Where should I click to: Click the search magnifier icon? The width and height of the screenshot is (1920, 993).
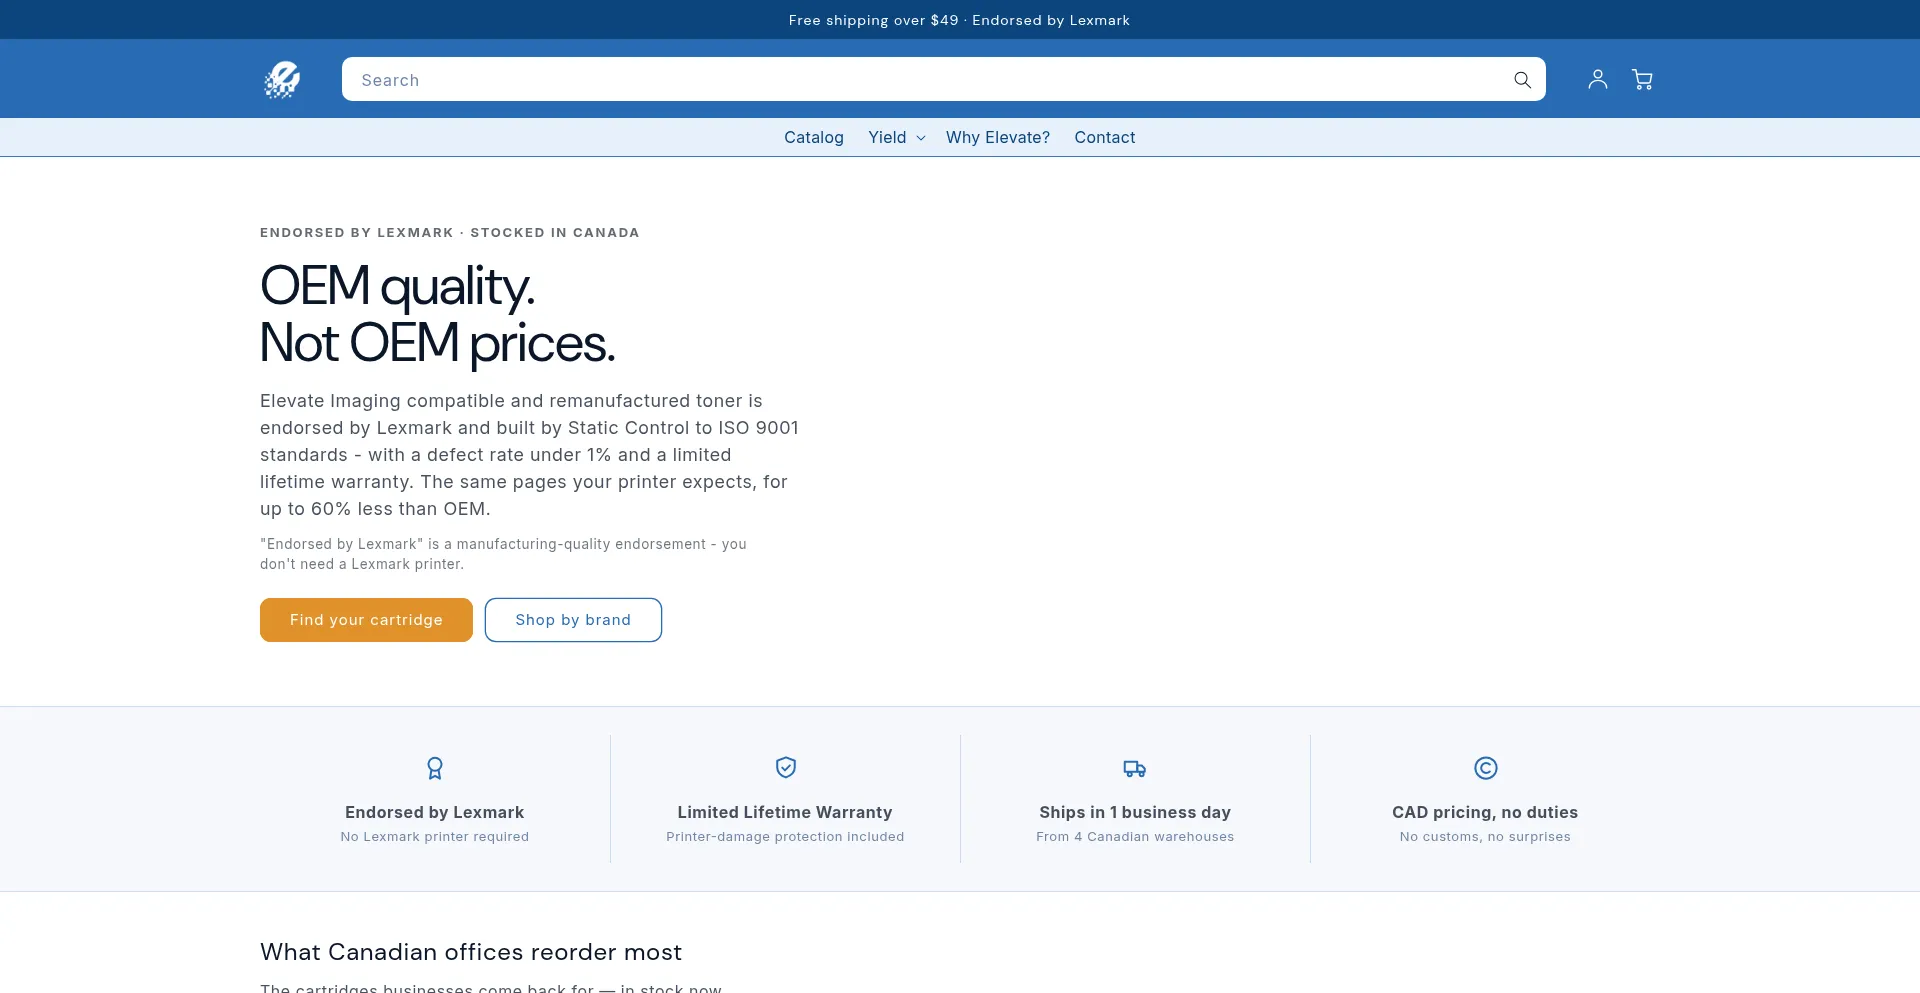tap(1522, 80)
